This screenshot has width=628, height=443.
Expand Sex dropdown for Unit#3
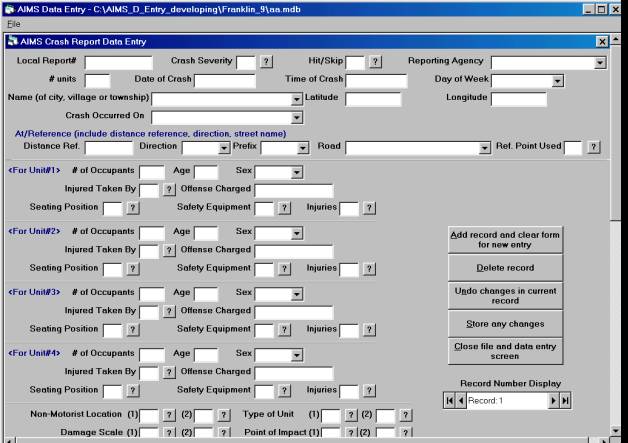click(296, 294)
